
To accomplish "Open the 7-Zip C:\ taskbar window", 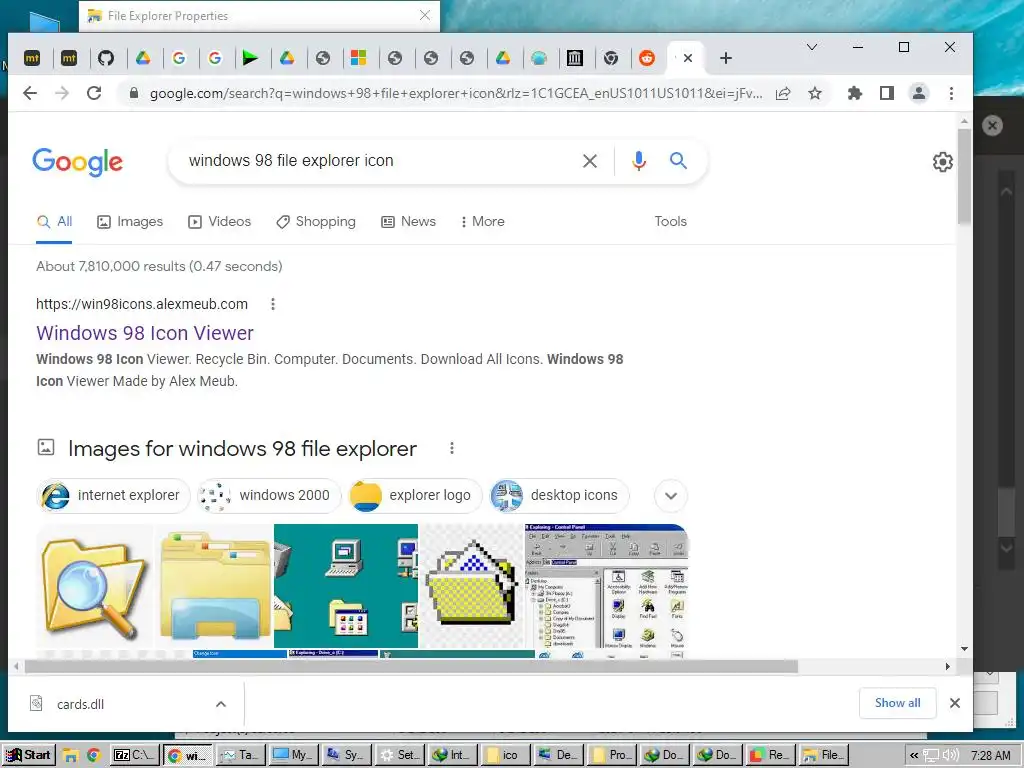I will pyautogui.click(x=134, y=755).
